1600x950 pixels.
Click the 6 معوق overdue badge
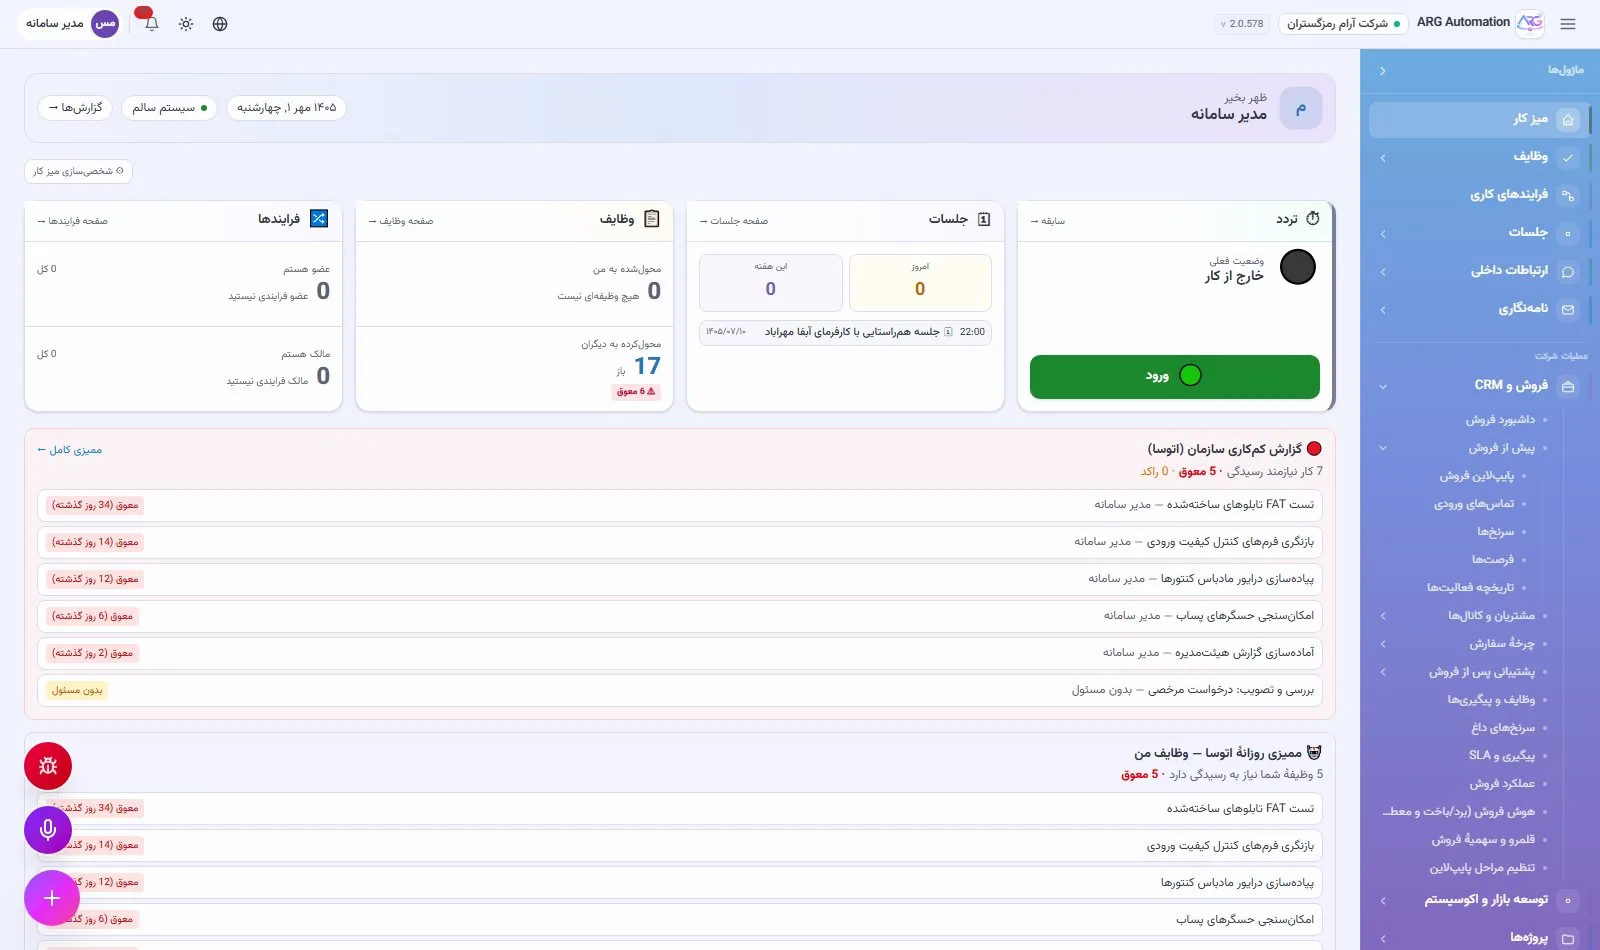(636, 392)
